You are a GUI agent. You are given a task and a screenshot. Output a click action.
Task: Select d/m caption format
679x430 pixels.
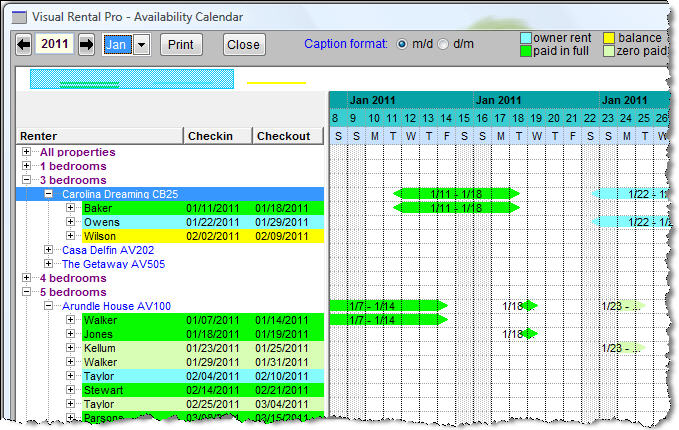tap(443, 44)
